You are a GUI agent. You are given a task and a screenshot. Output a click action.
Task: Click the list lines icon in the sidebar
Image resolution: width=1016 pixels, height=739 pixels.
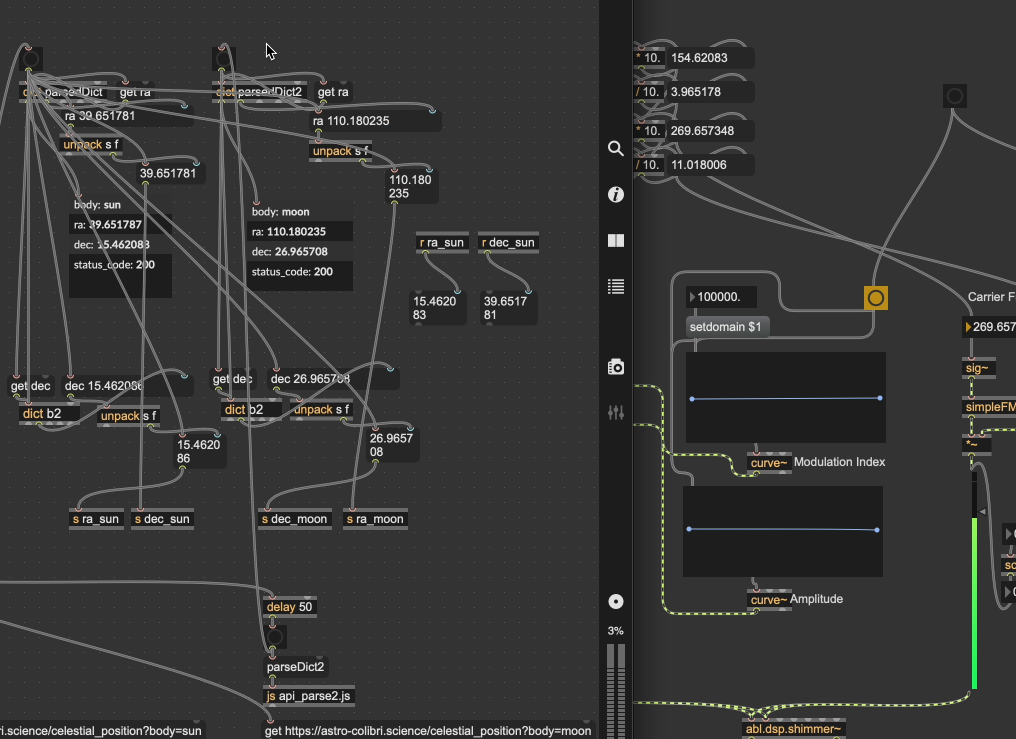(616, 287)
